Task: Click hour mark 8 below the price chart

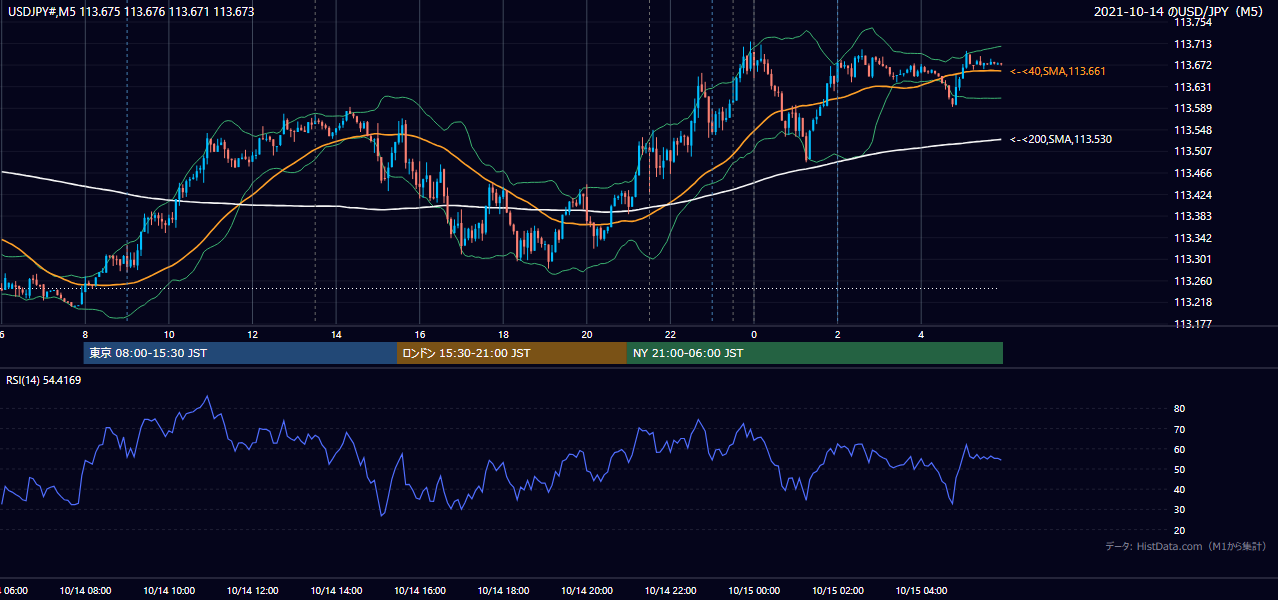Action: [x=85, y=335]
